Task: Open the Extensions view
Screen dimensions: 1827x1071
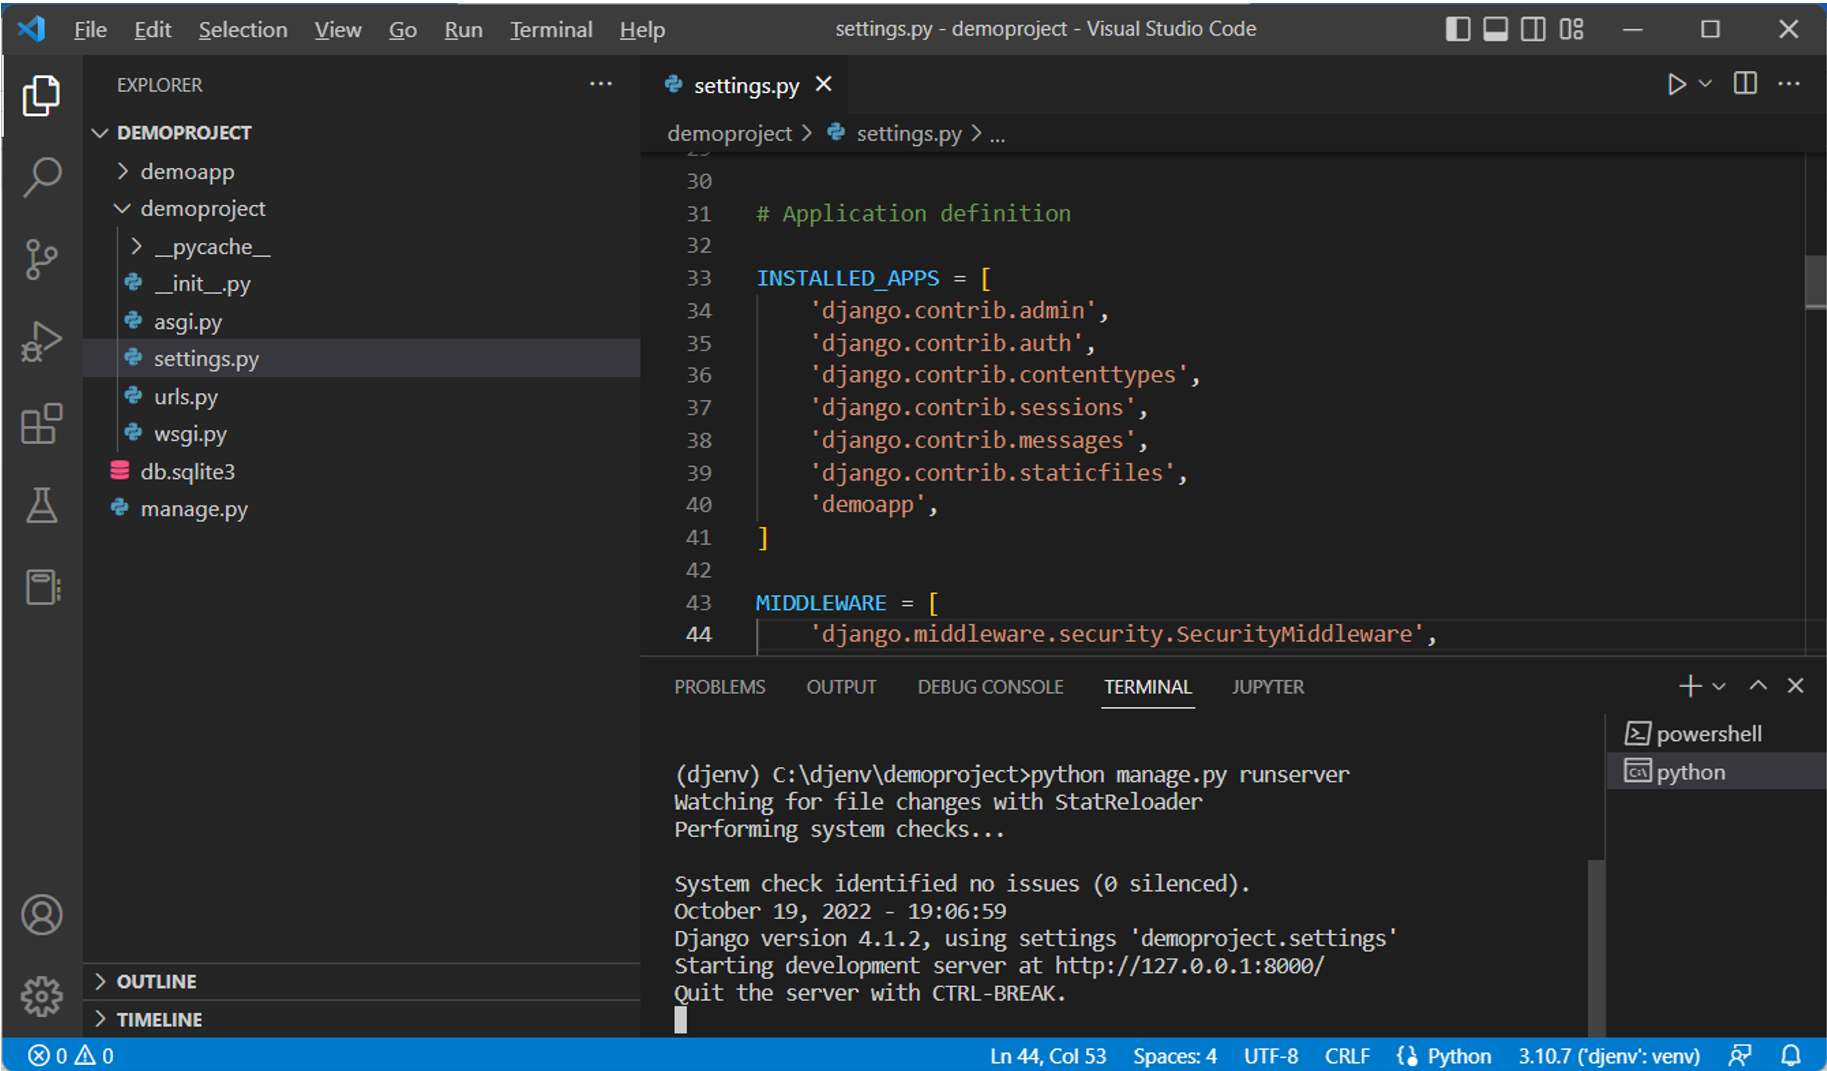Action: (41, 424)
